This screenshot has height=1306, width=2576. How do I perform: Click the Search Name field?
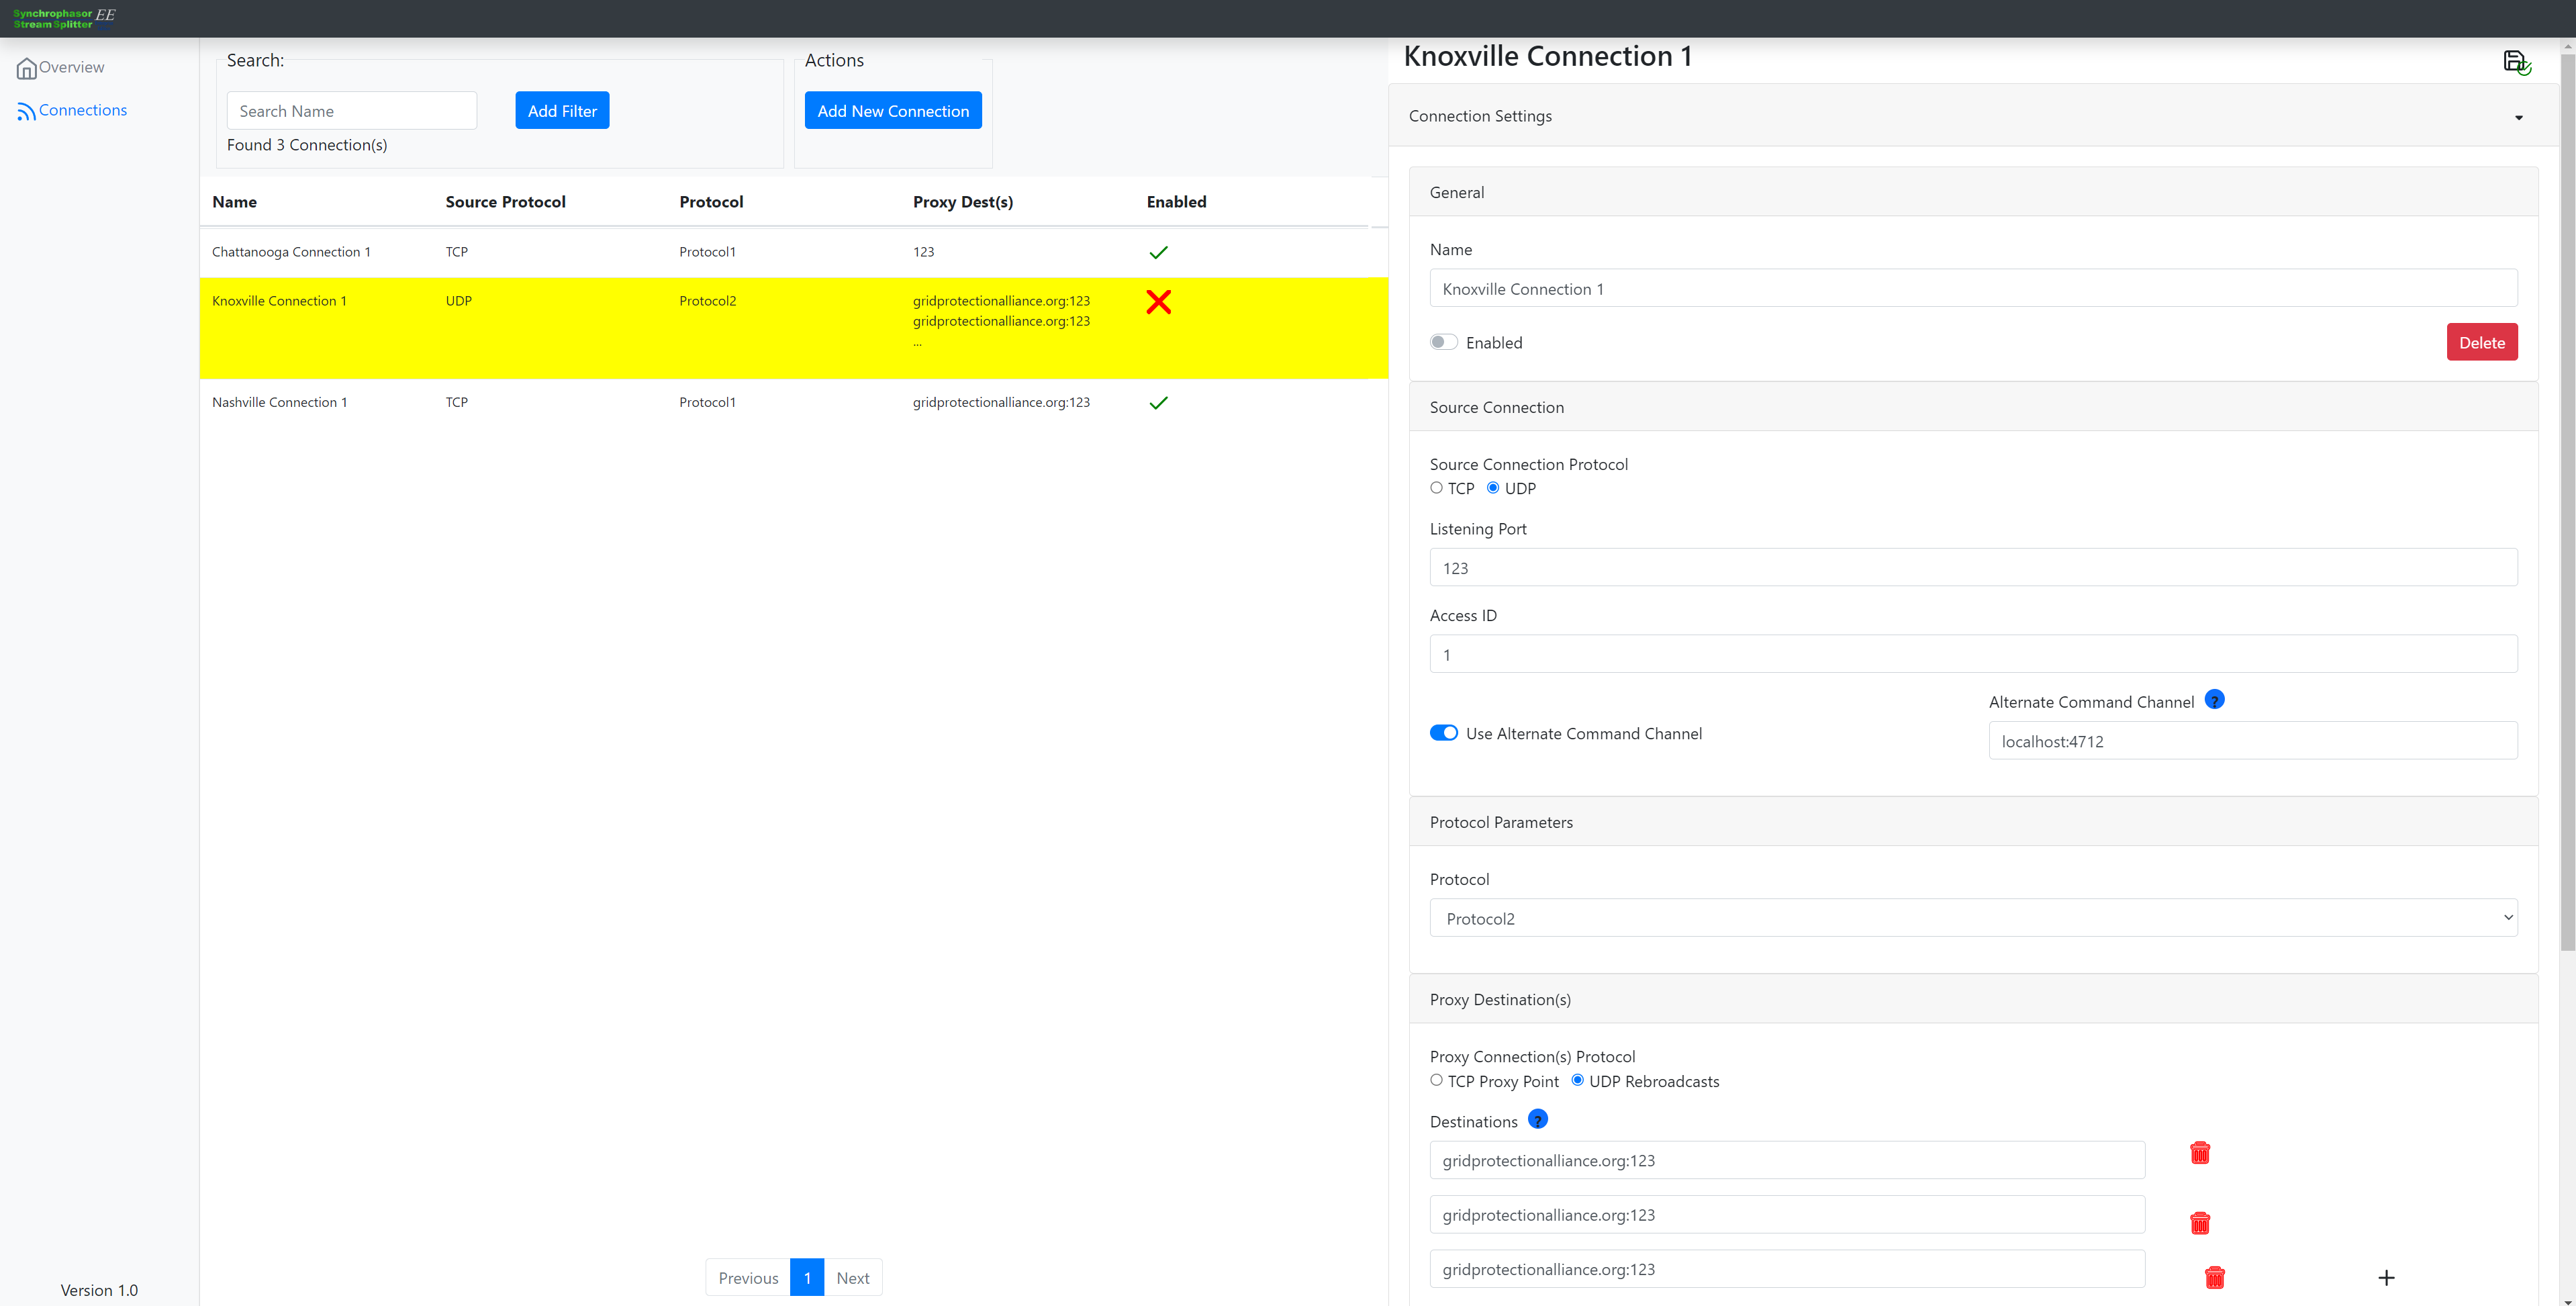tap(352, 110)
